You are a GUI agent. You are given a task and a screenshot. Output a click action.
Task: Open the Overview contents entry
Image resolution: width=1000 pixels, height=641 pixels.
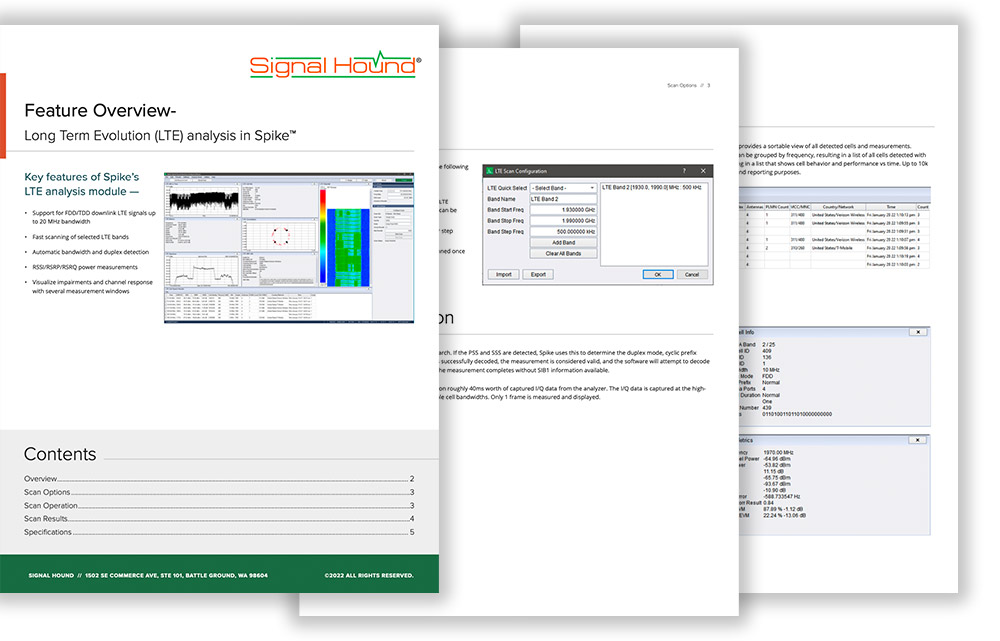click(x=219, y=478)
